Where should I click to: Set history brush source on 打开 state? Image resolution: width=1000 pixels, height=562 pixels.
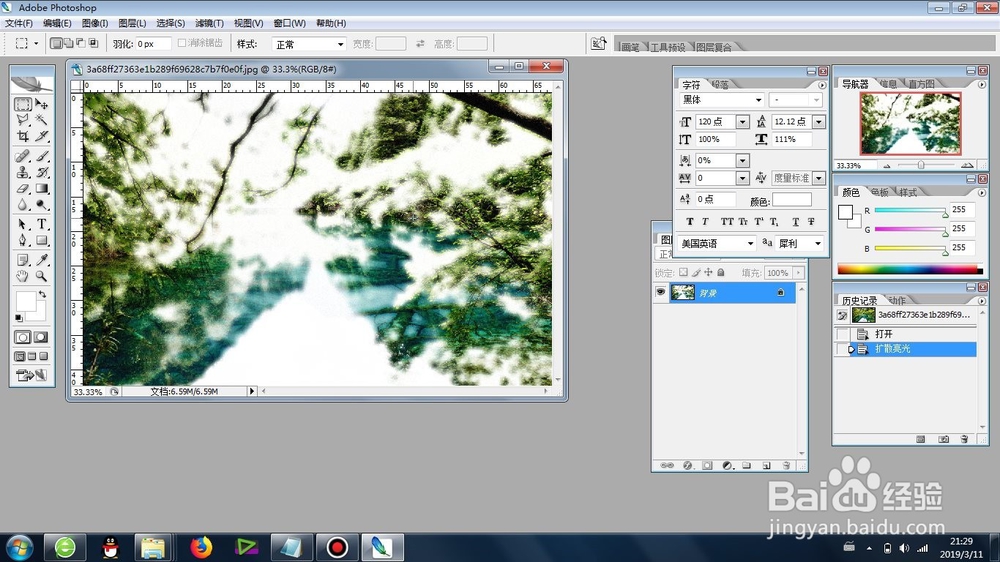(842, 334)
